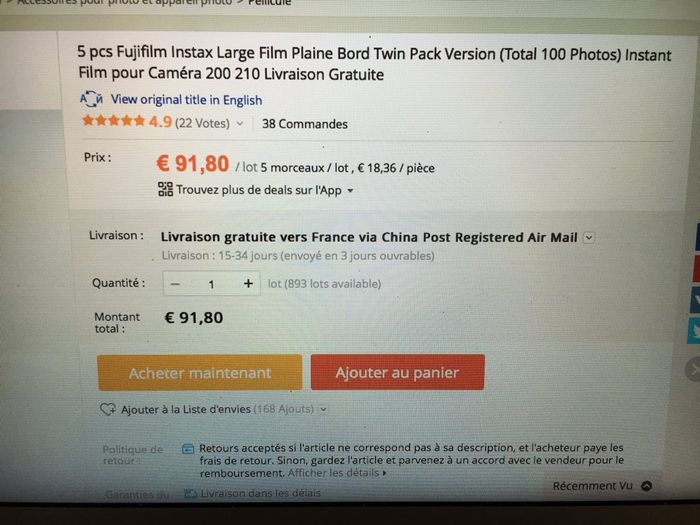Click the return policy icon before 'Retours acceptés'
Image resolution: width=700 pixels, height=525 pixels.
pyautogui.click(x=188, y=449)
